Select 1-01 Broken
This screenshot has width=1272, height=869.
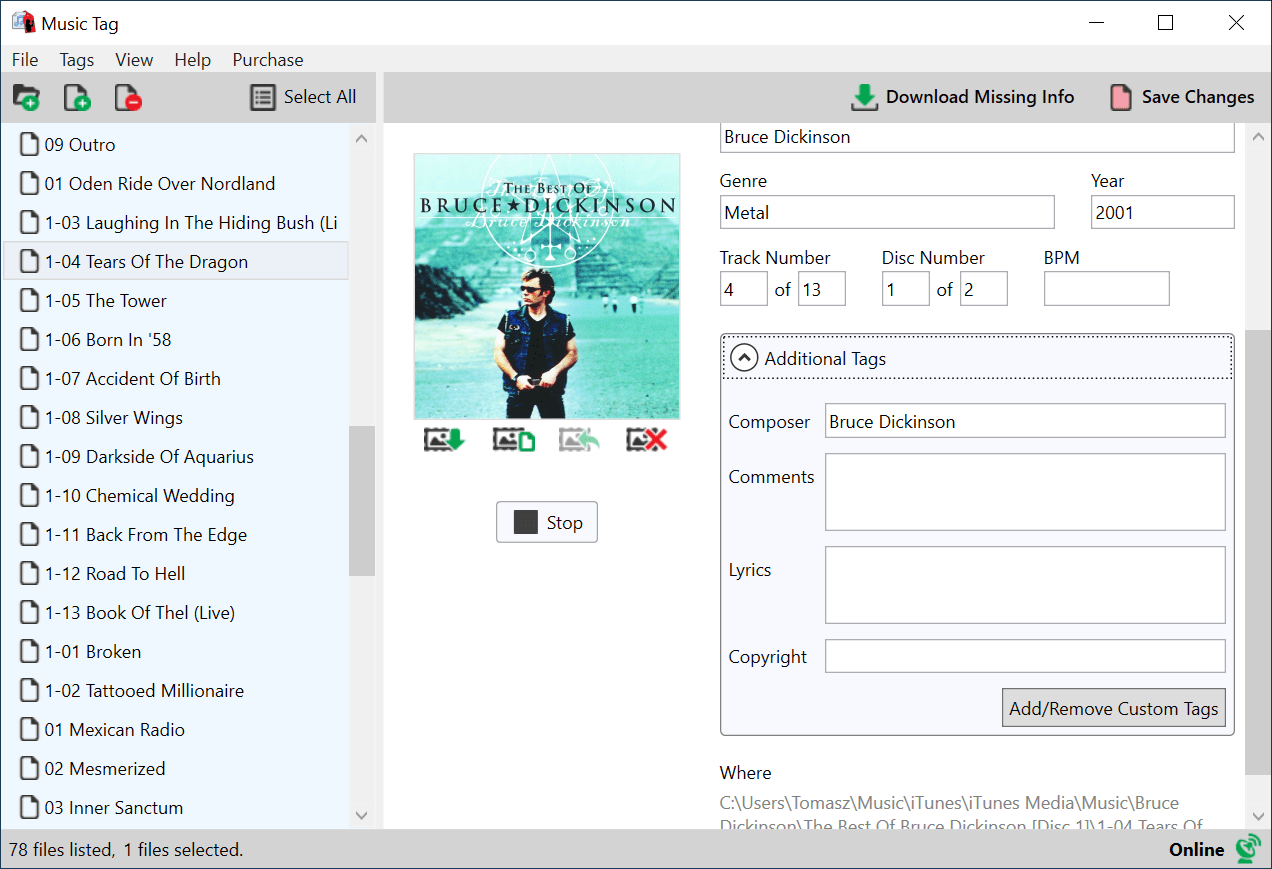(175, 652)
